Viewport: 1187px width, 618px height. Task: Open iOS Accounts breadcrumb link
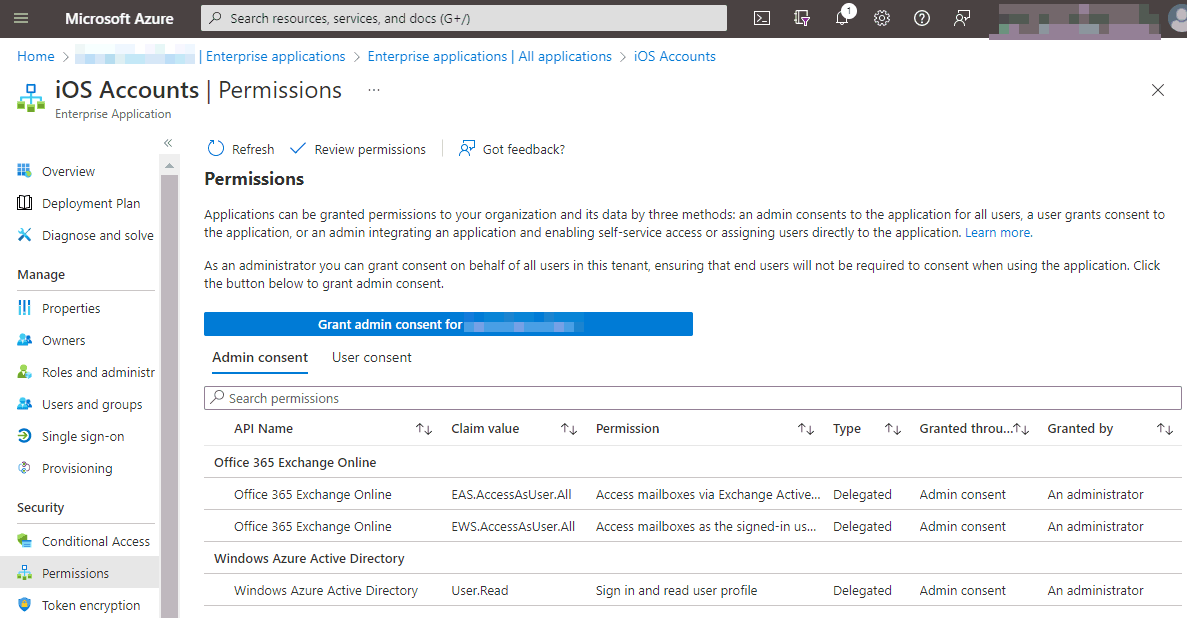[675, 56]
